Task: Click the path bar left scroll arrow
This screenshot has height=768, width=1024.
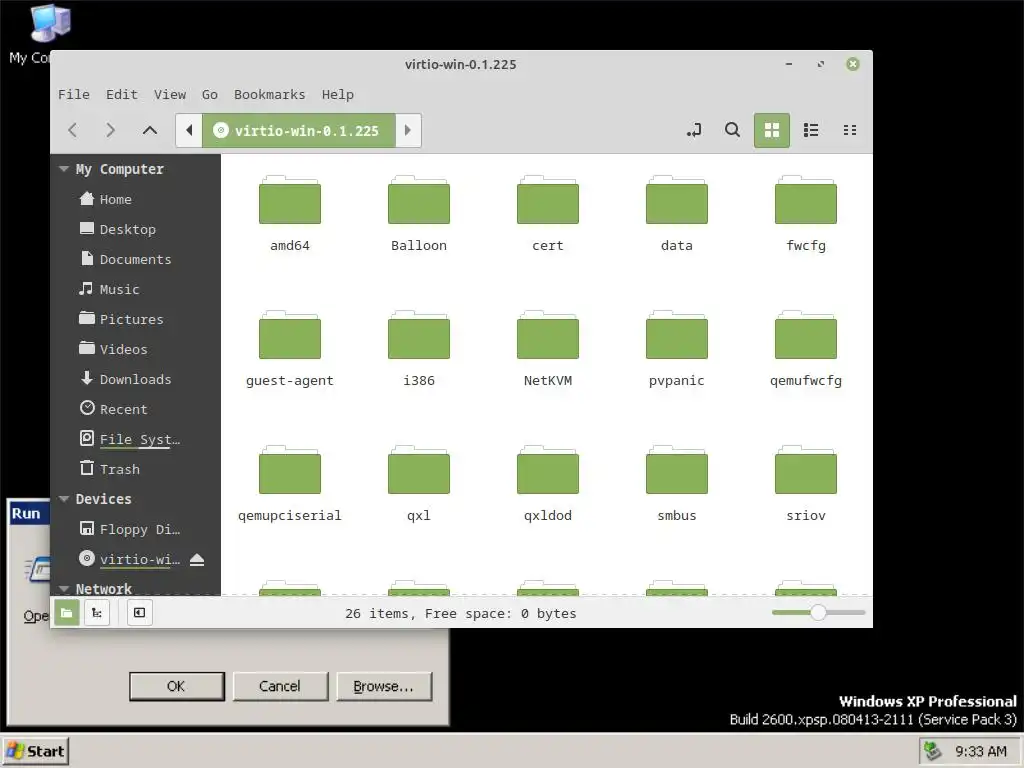Action: tap(189, 130)
